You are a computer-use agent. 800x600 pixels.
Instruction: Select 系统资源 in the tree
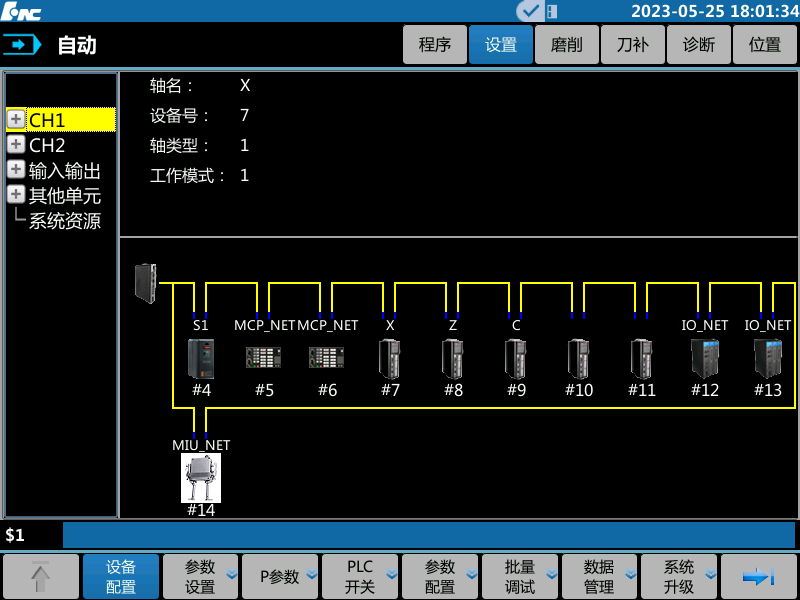pyautogui.click(x=65, y=221)
